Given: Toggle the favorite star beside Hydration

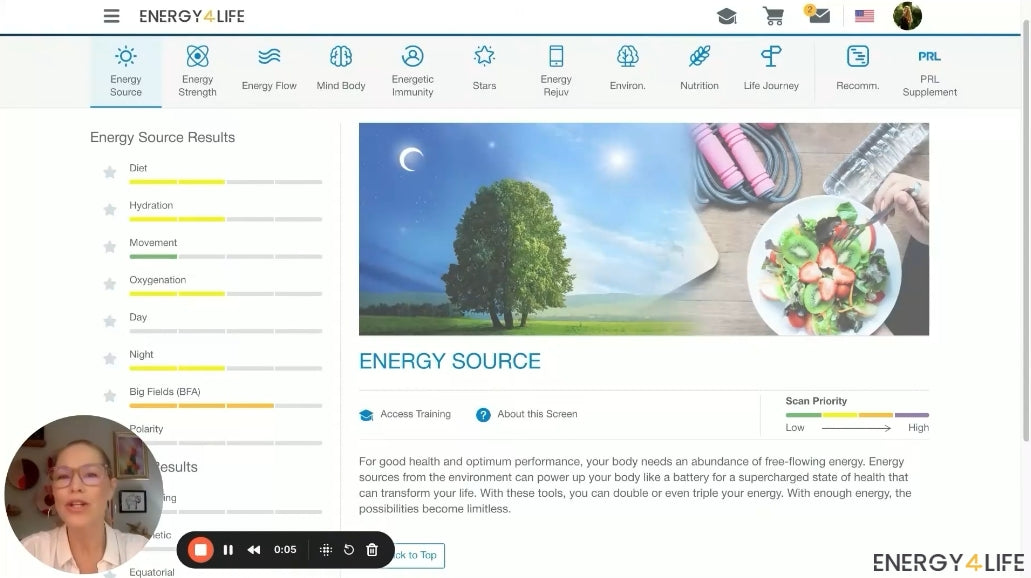Looking at the screenshot, I should [x=110, y=210].
